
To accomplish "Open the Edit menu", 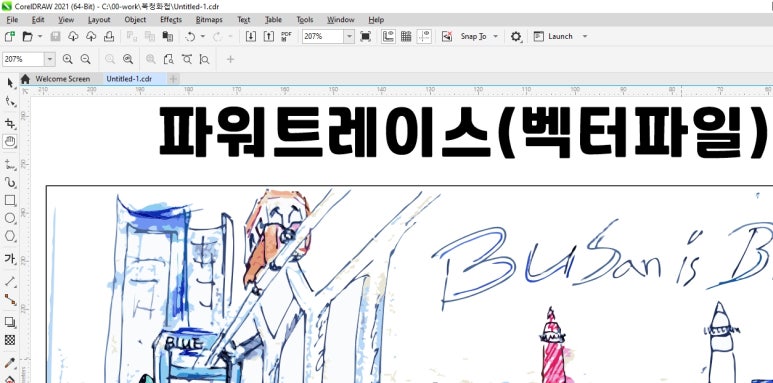I will pyautogui.click(x=38, y=20).
